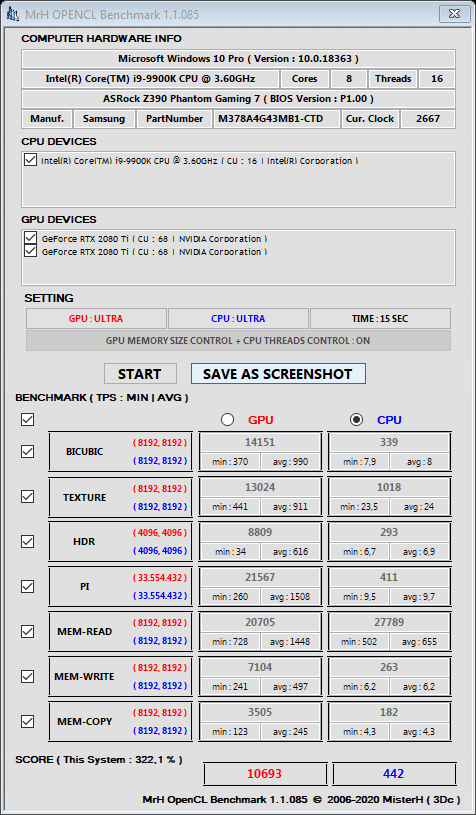Click the BICUBIC CPU score 339
Image resolution: width=476 pixels, height=815 pixels.
(x=389, y=442)
